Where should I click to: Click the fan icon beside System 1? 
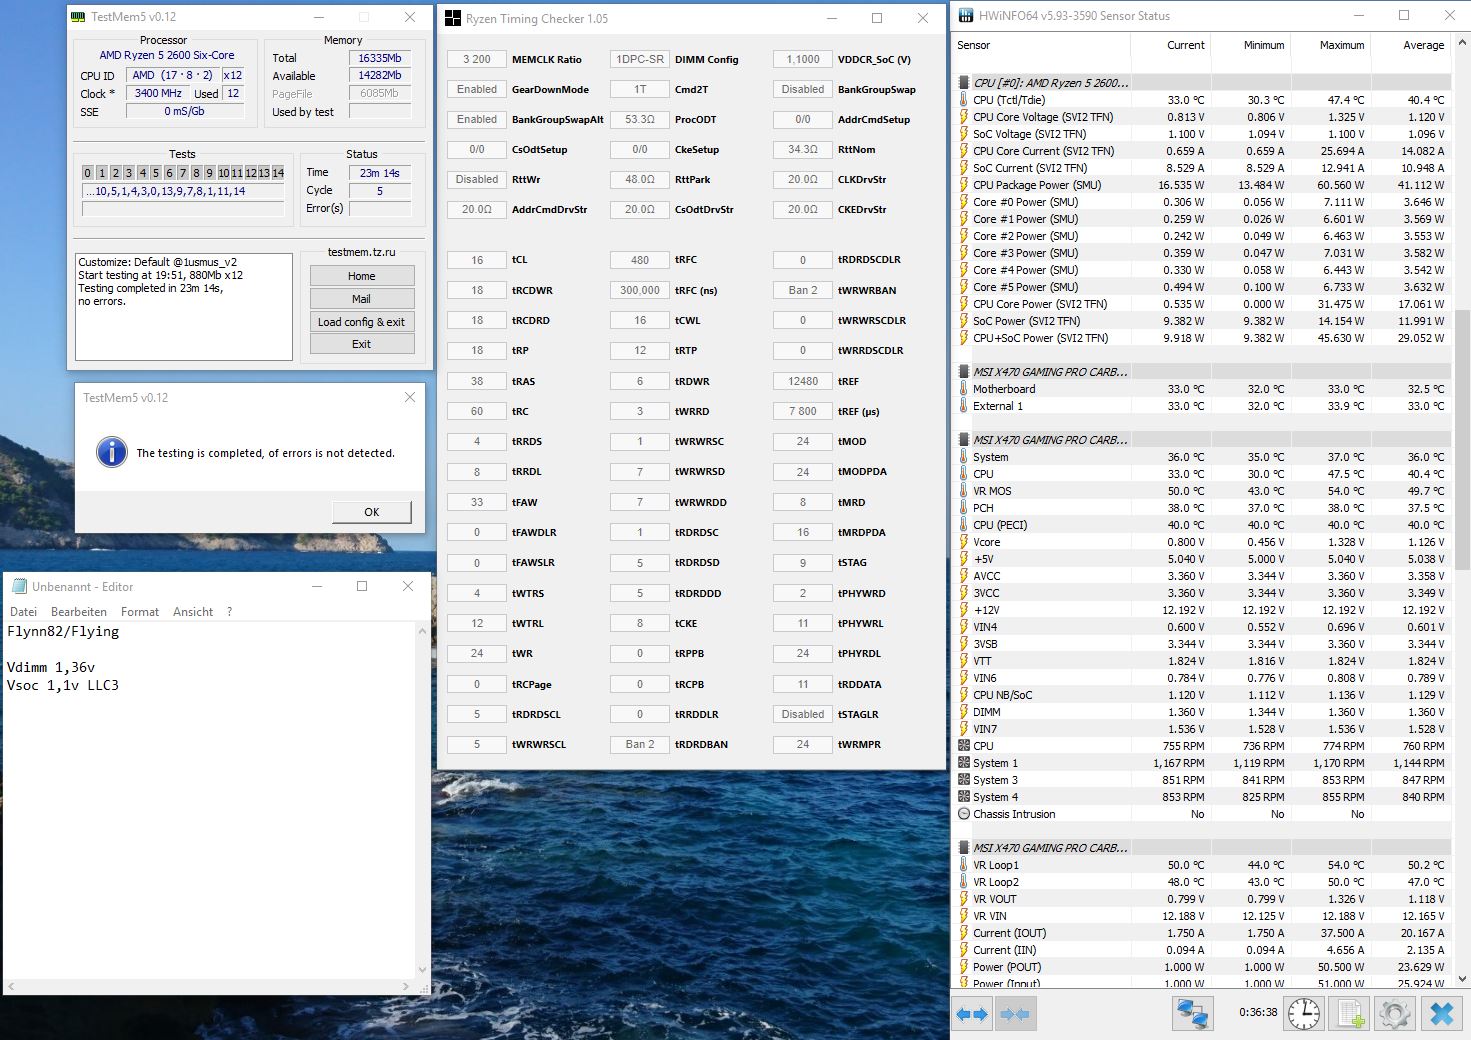click(964, 763)
